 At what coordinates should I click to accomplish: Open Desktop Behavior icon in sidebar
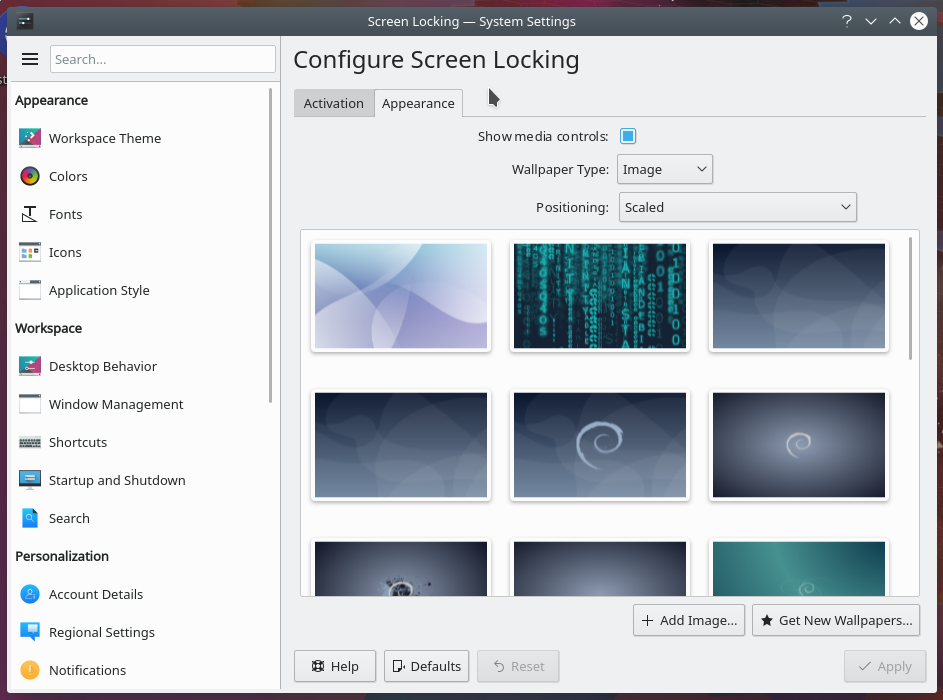point(30,366)
